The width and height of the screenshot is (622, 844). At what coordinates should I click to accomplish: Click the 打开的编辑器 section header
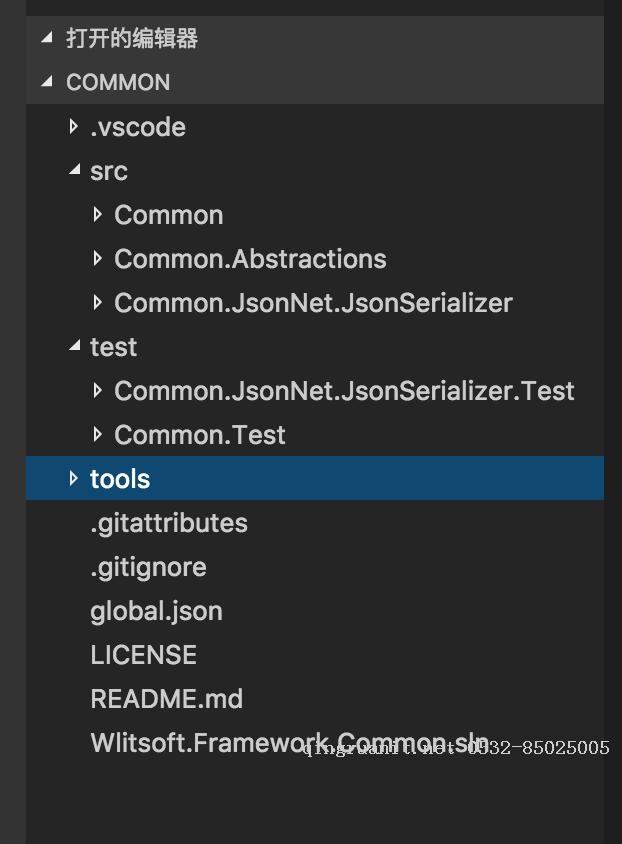tap(132, 38)
